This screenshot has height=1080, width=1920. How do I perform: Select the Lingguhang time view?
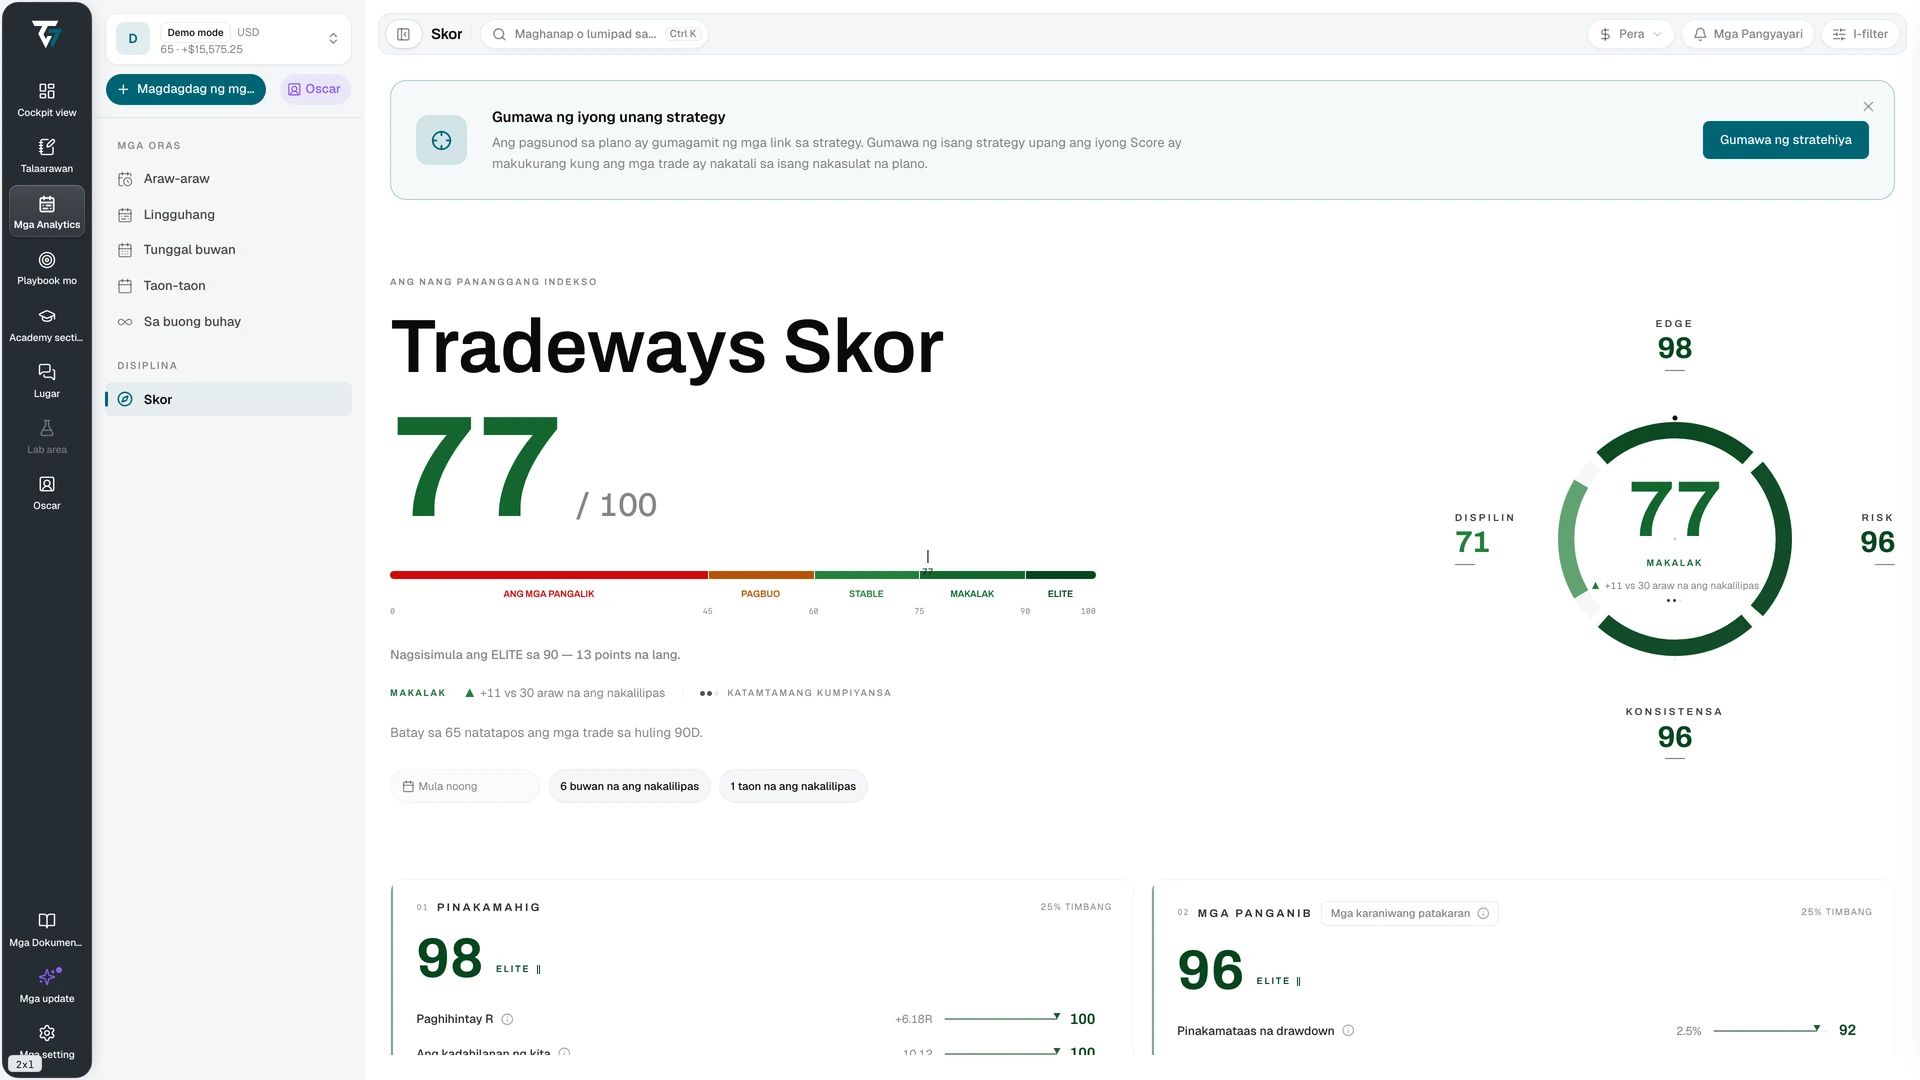tap(228, 214)
